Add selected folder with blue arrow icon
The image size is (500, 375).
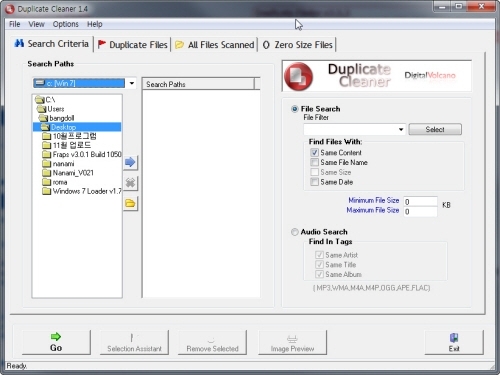(130, 162)
